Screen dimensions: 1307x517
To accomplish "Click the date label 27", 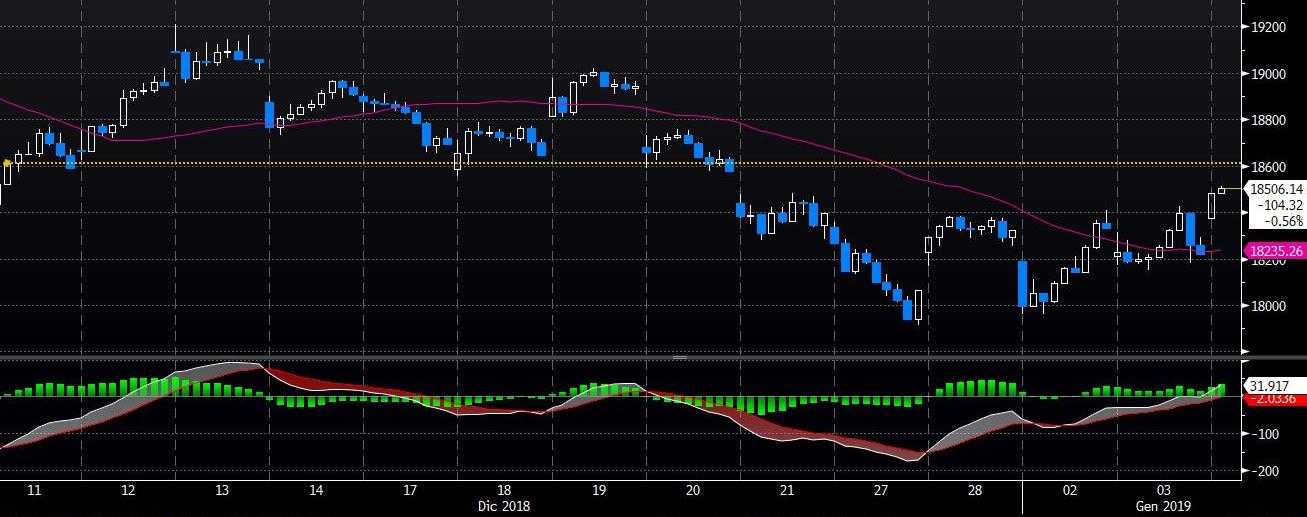I will (882, 491).
